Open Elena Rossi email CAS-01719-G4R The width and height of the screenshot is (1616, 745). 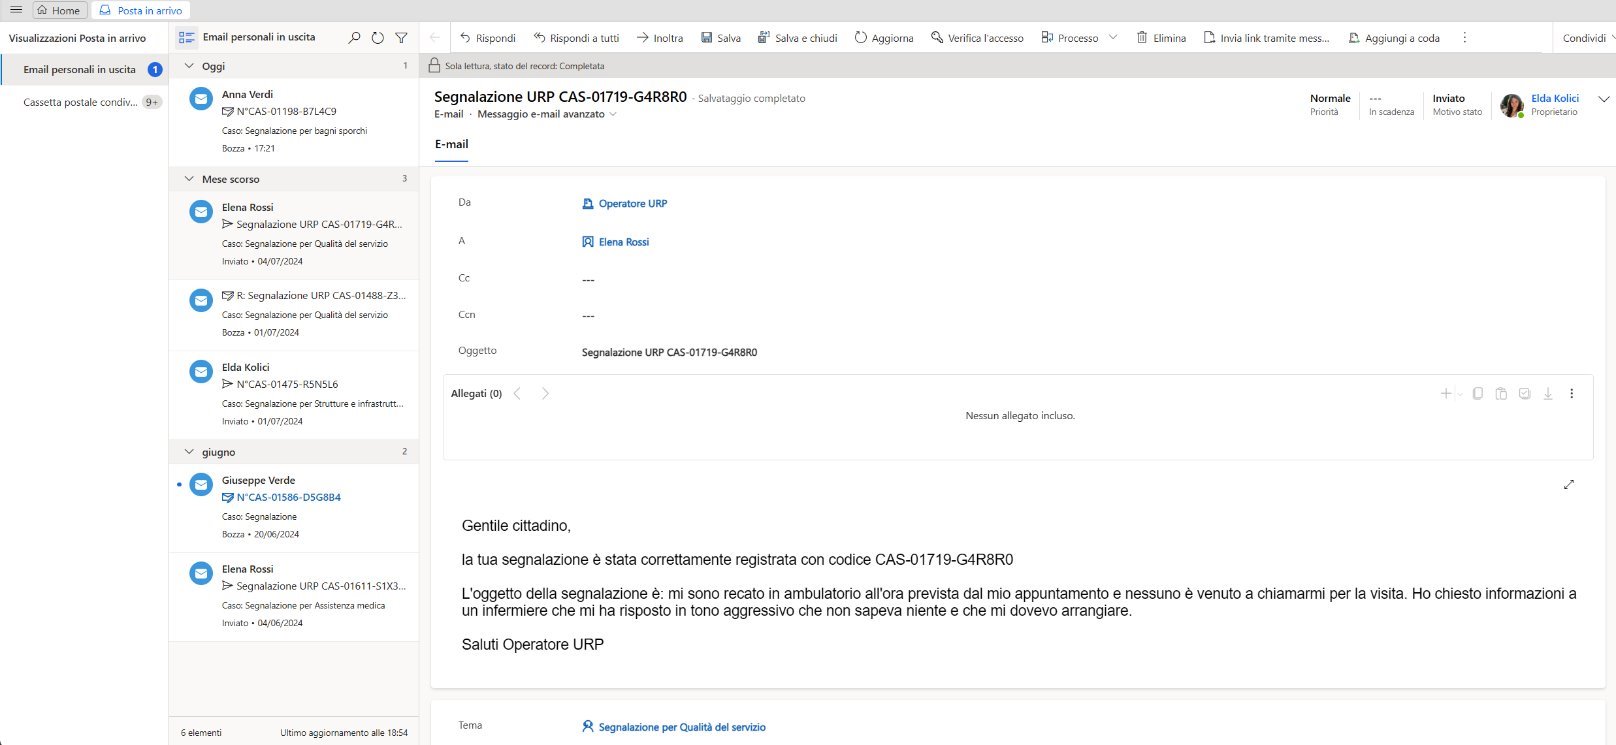[x=294, y=234]
